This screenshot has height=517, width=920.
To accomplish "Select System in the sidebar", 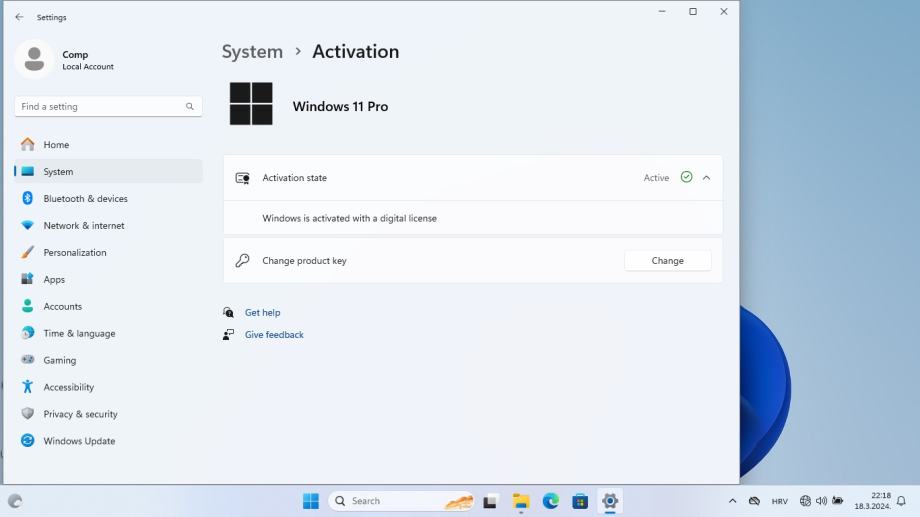I will 108,171.
